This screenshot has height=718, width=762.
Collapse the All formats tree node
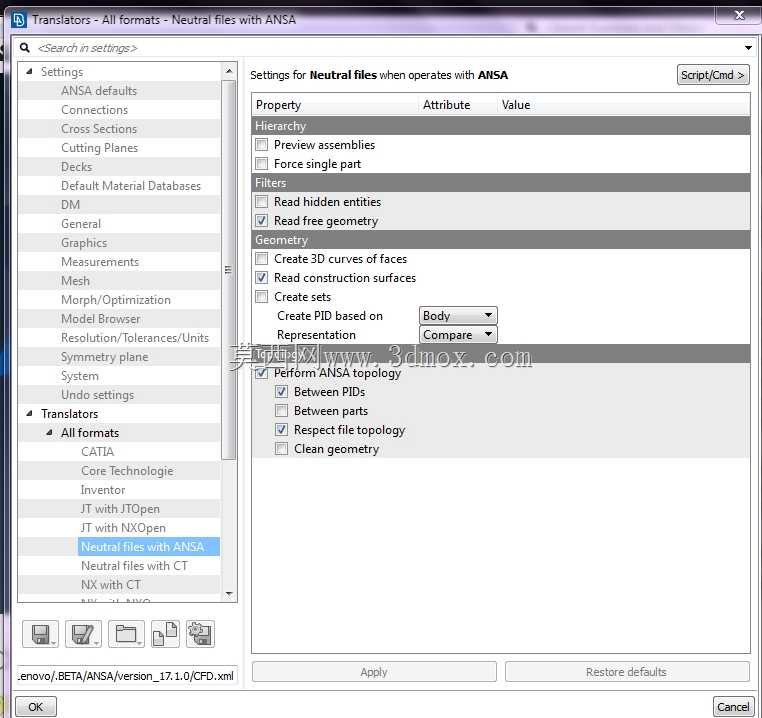49,432
